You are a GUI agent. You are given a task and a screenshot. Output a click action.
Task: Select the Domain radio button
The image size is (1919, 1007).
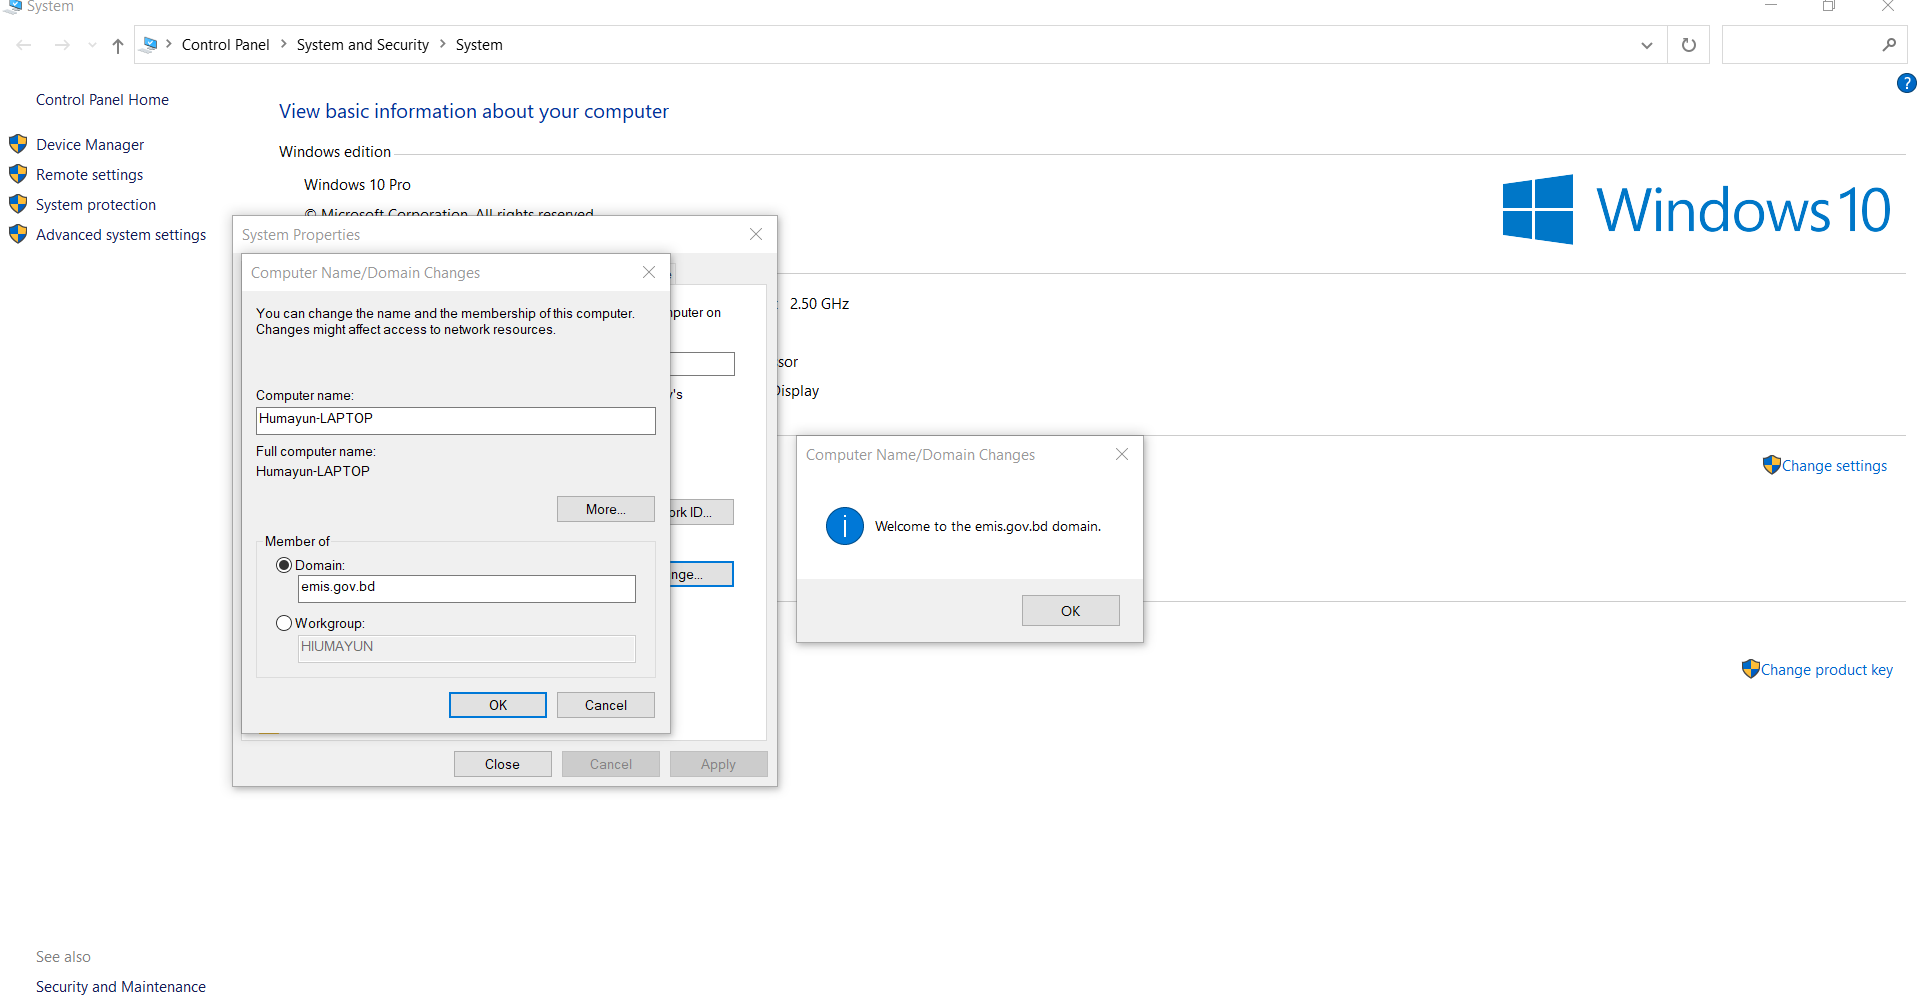tap(284, 565)
